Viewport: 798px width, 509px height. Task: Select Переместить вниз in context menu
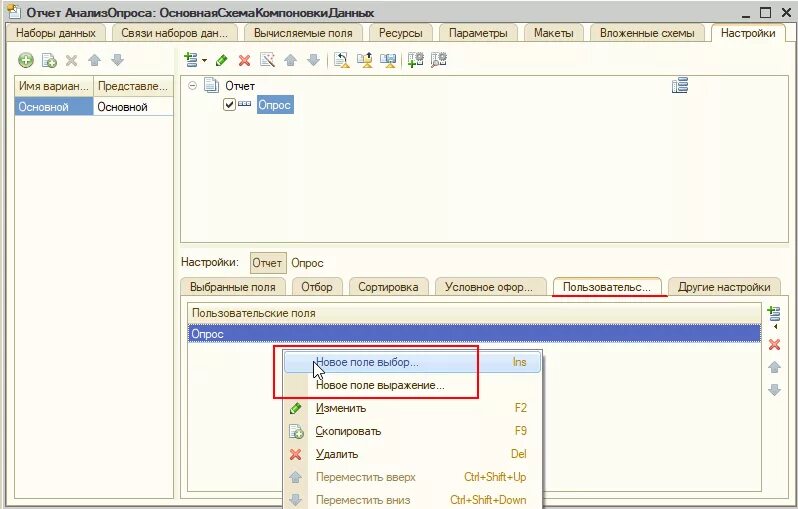tap(412, 500)
